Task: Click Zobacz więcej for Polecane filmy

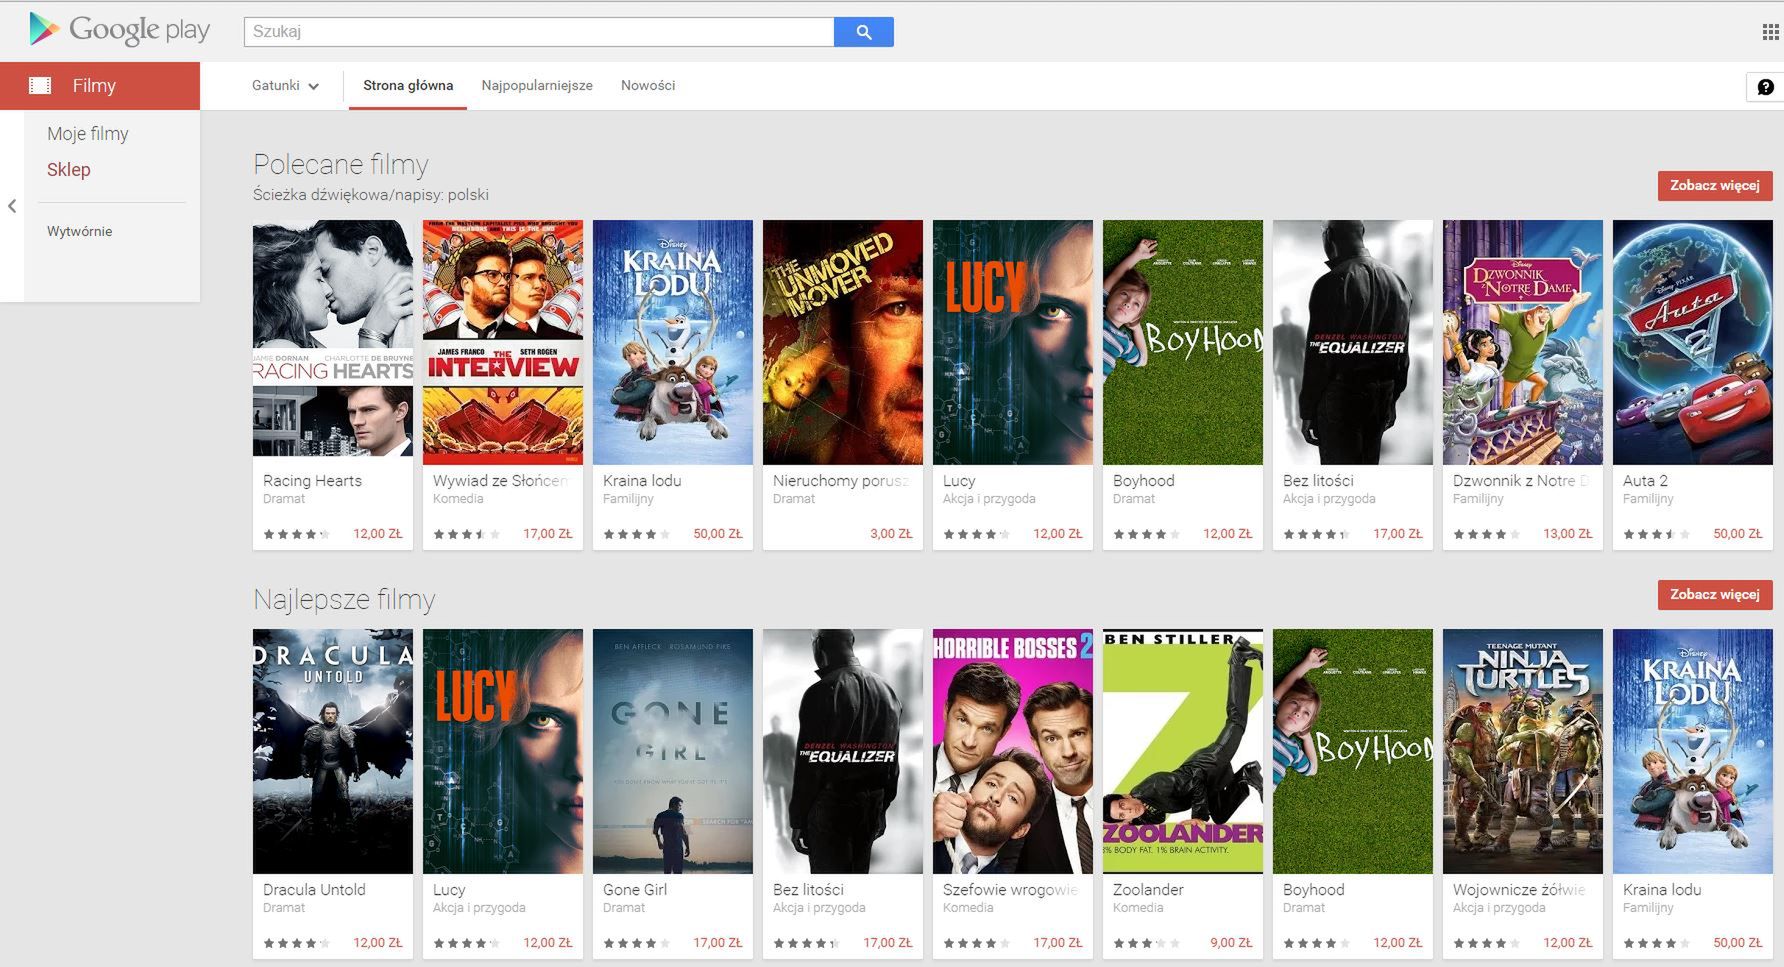Action: pyautogui.click(x=1715, y=186)
